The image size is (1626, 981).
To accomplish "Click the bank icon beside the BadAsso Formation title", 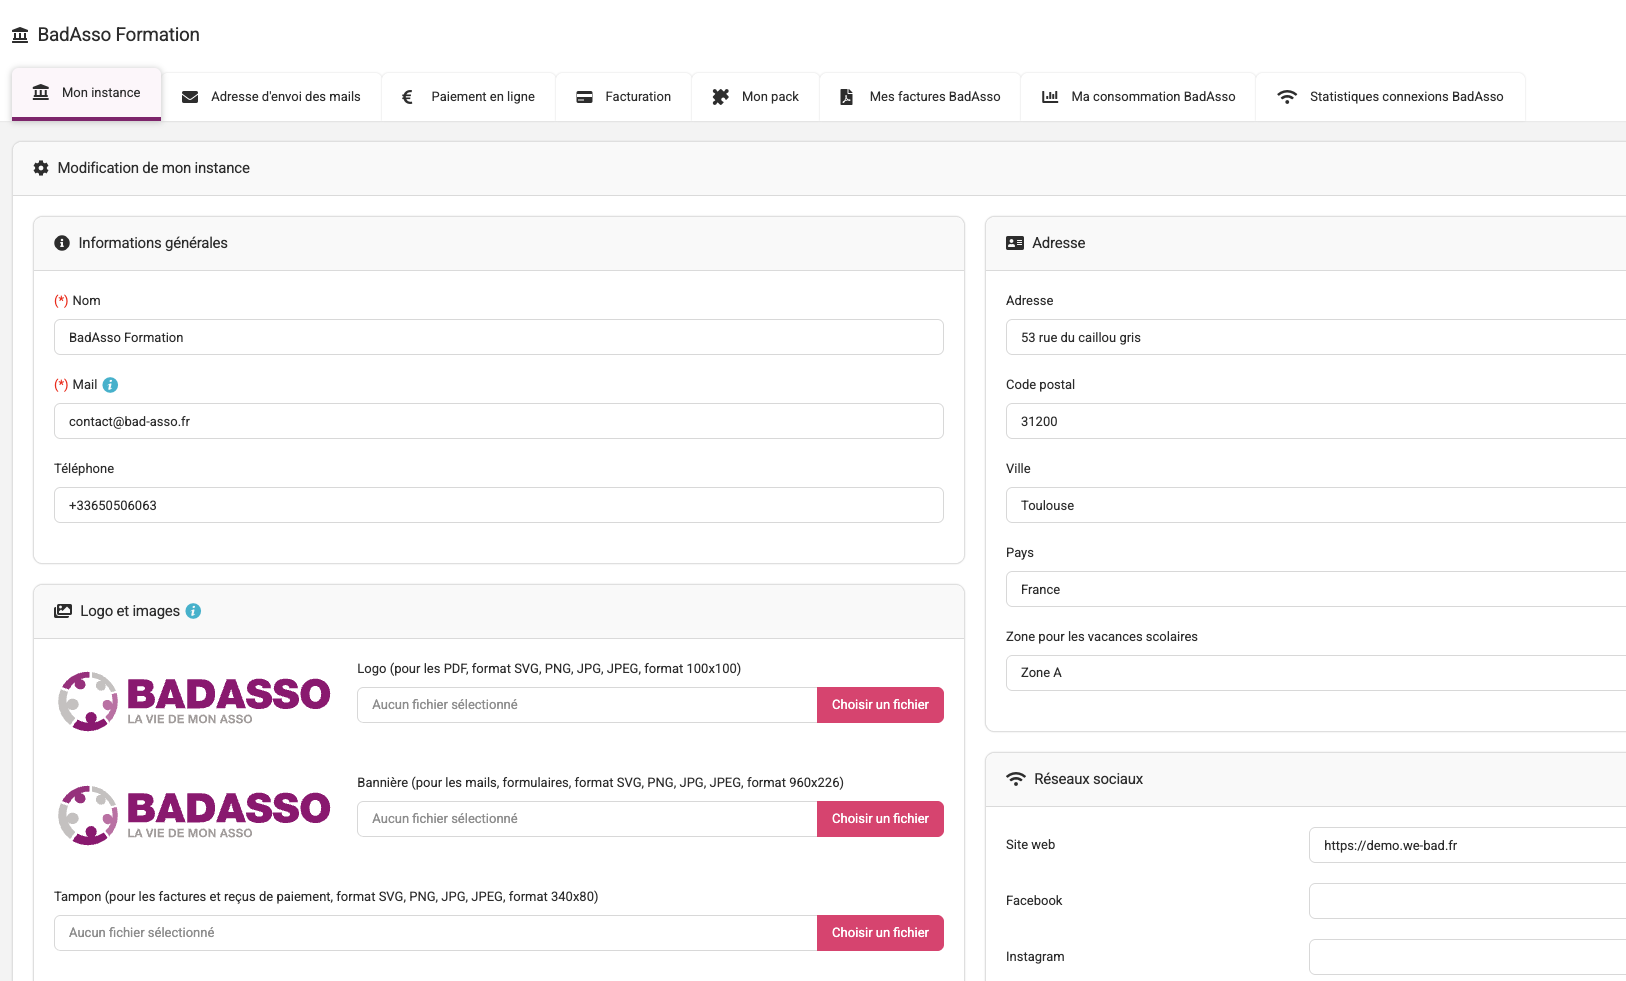I will (x=20, y=35).
